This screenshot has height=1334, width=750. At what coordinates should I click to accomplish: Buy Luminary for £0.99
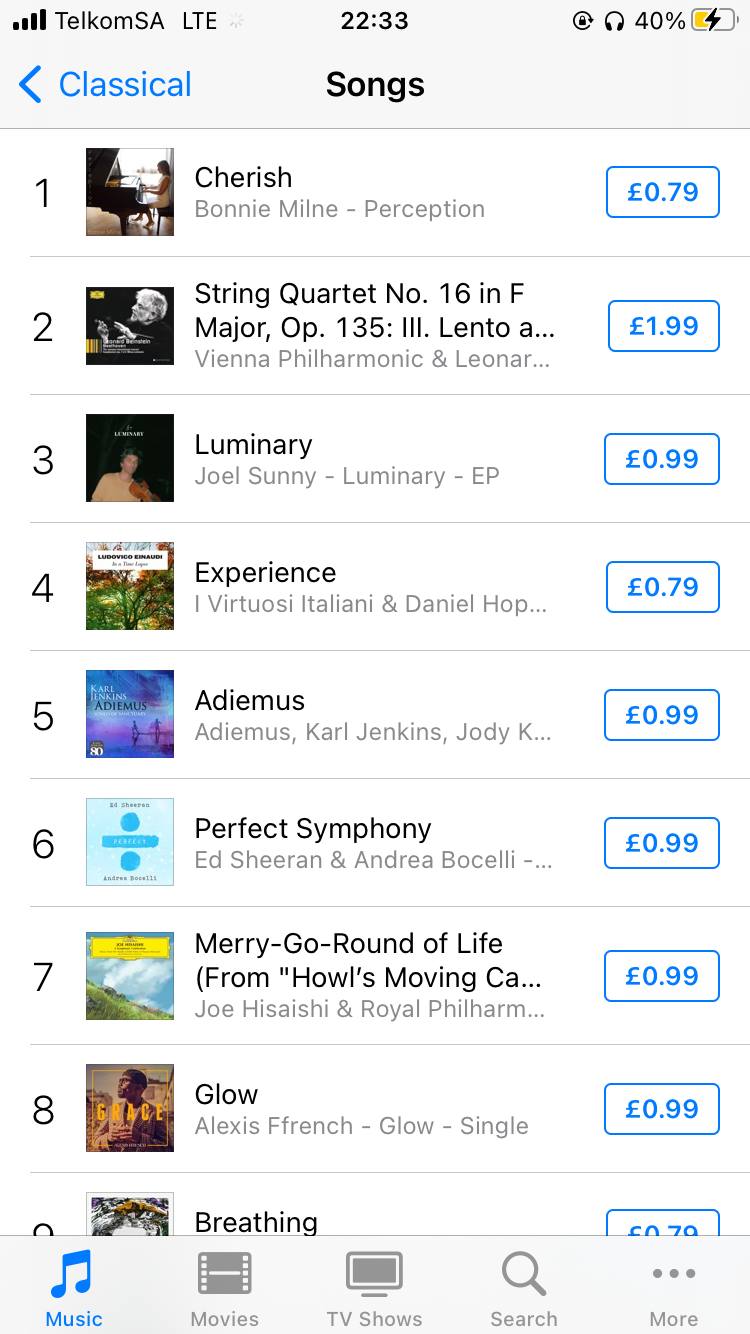[x=661, y=459]
